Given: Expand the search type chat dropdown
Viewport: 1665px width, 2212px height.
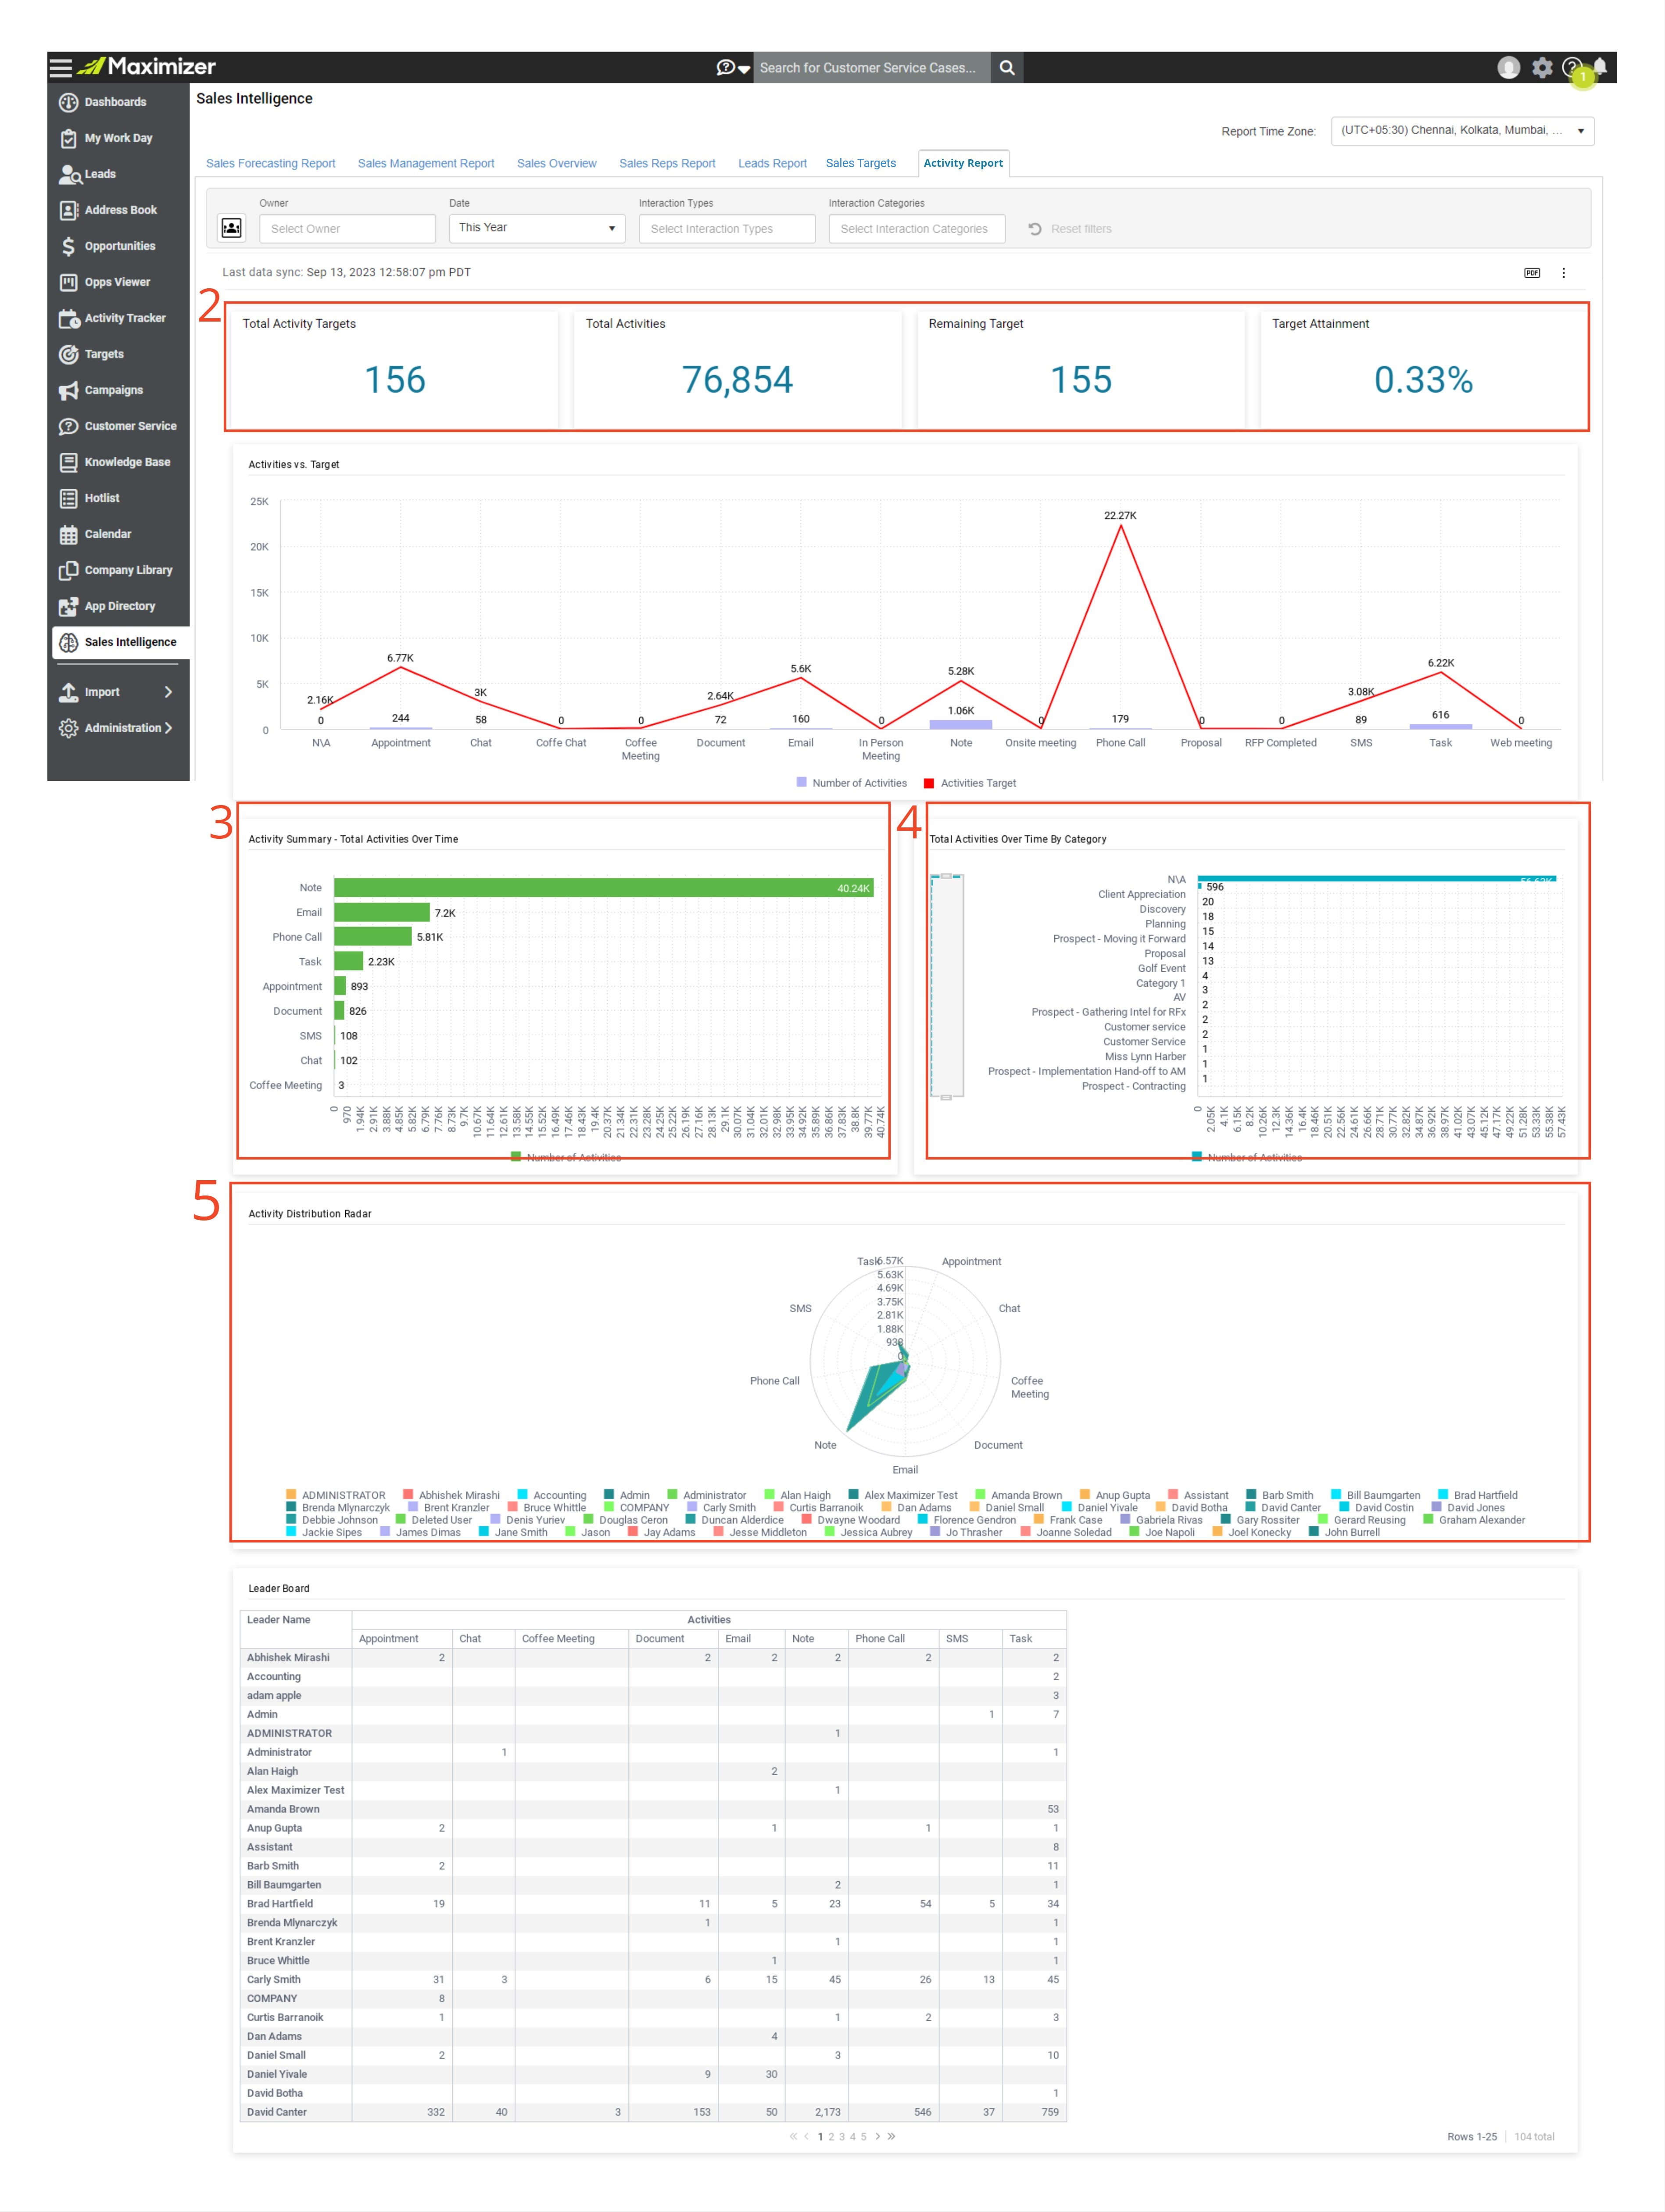Looking at the screenshot, I should click(733, 67).
